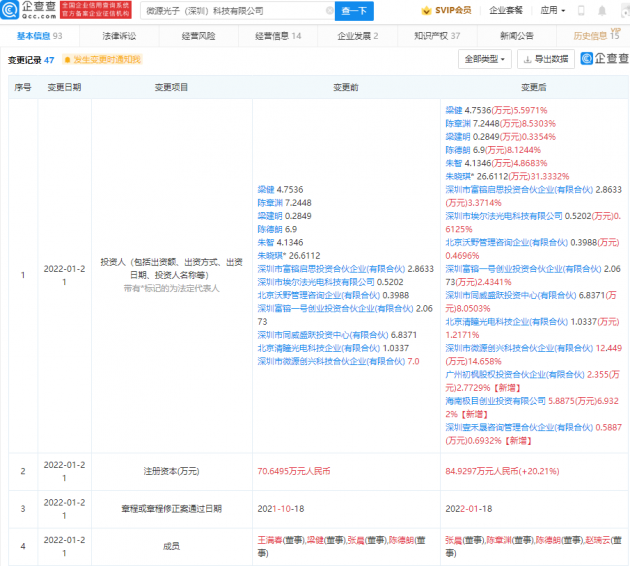Open 深圳市微源创兴科技合伙企业 link in 变更前 column
The image size is (630, 566).
(x=331, y=362)
